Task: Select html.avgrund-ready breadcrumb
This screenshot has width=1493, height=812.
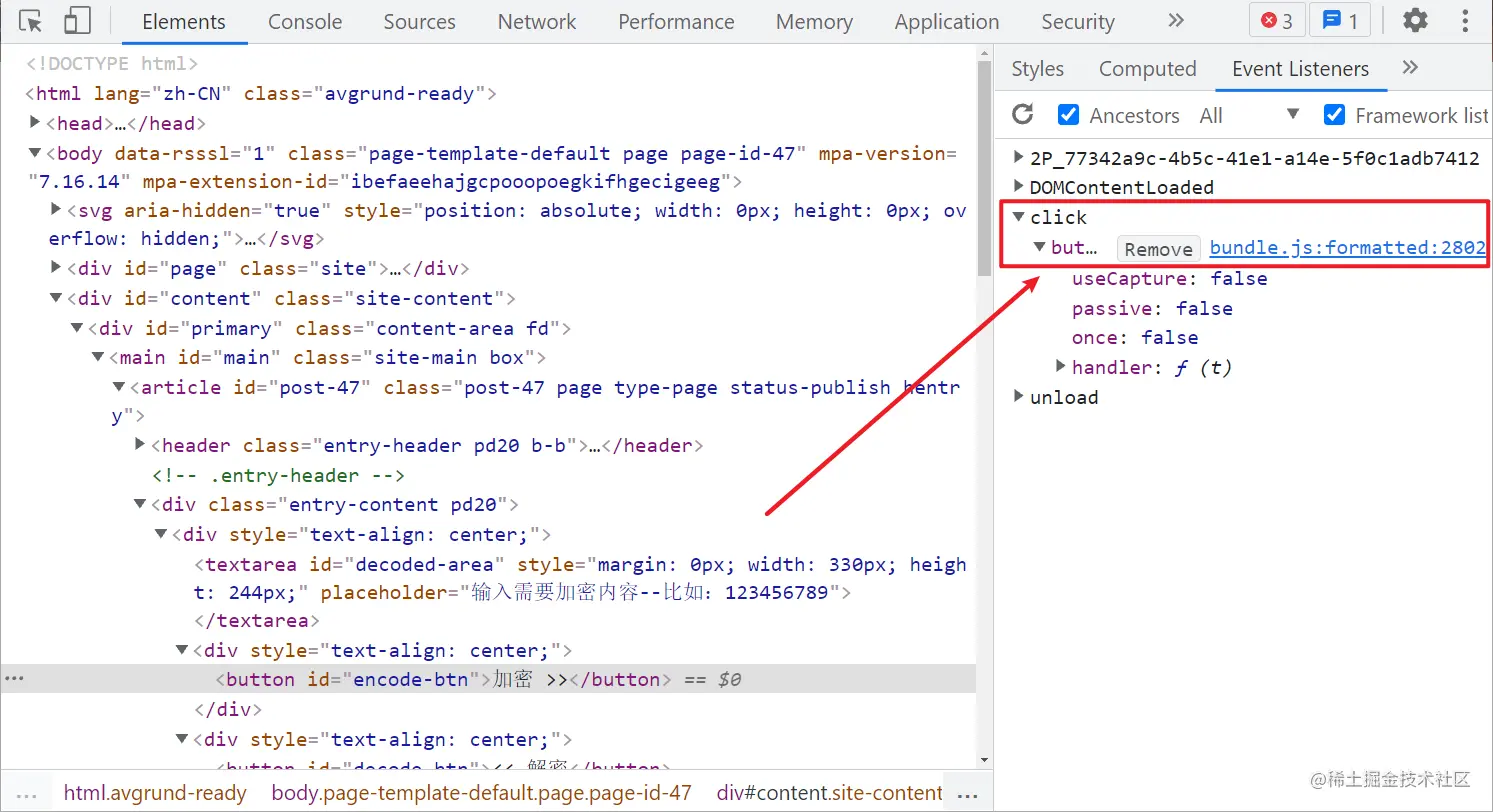Action: (x=155, y=794)
